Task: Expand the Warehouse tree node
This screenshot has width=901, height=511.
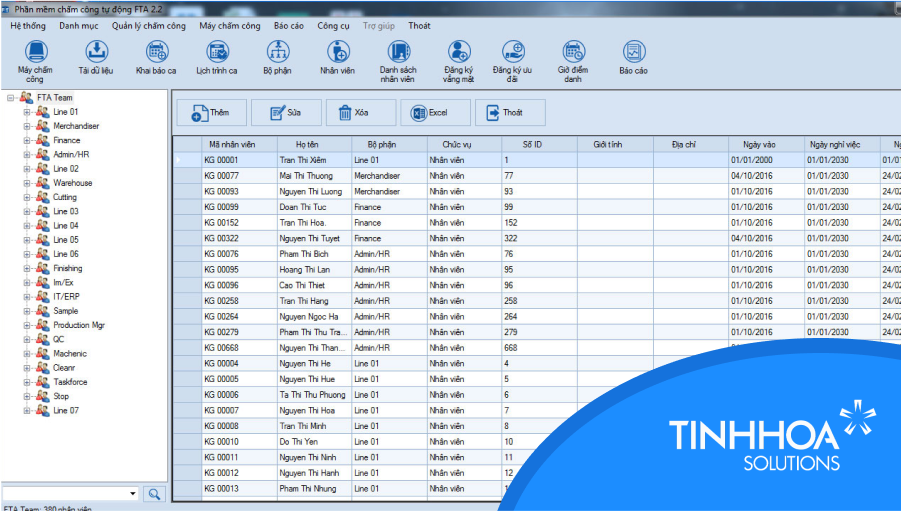Action: (x=27, y=183)
